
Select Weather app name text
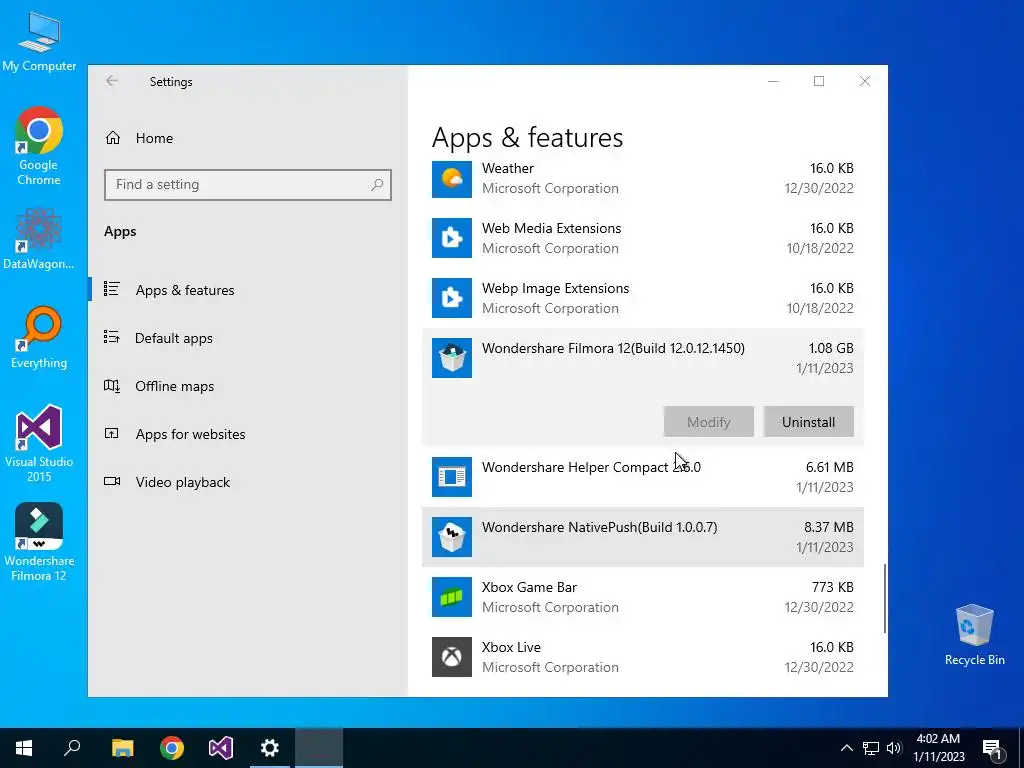pos(507,168)
